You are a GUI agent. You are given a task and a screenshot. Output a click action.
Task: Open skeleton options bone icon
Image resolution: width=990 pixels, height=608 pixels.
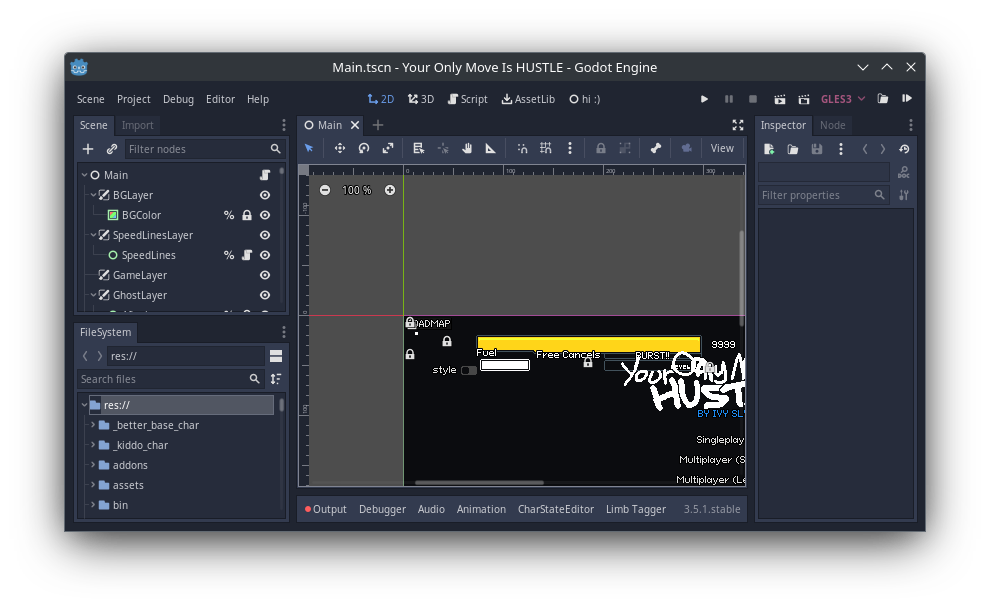click(656, 148)
